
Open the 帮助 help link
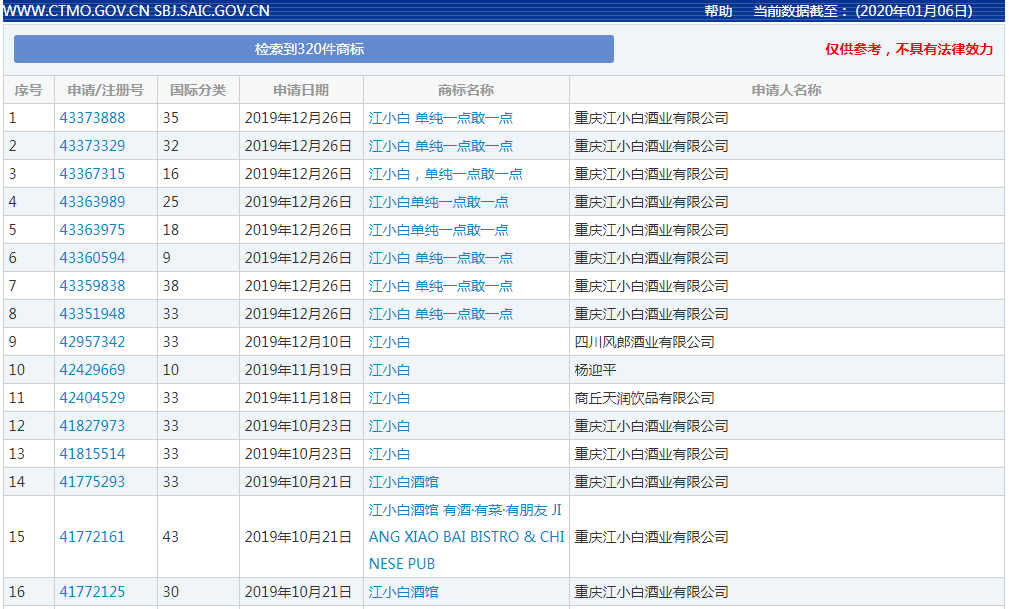(x=718, y=11)
